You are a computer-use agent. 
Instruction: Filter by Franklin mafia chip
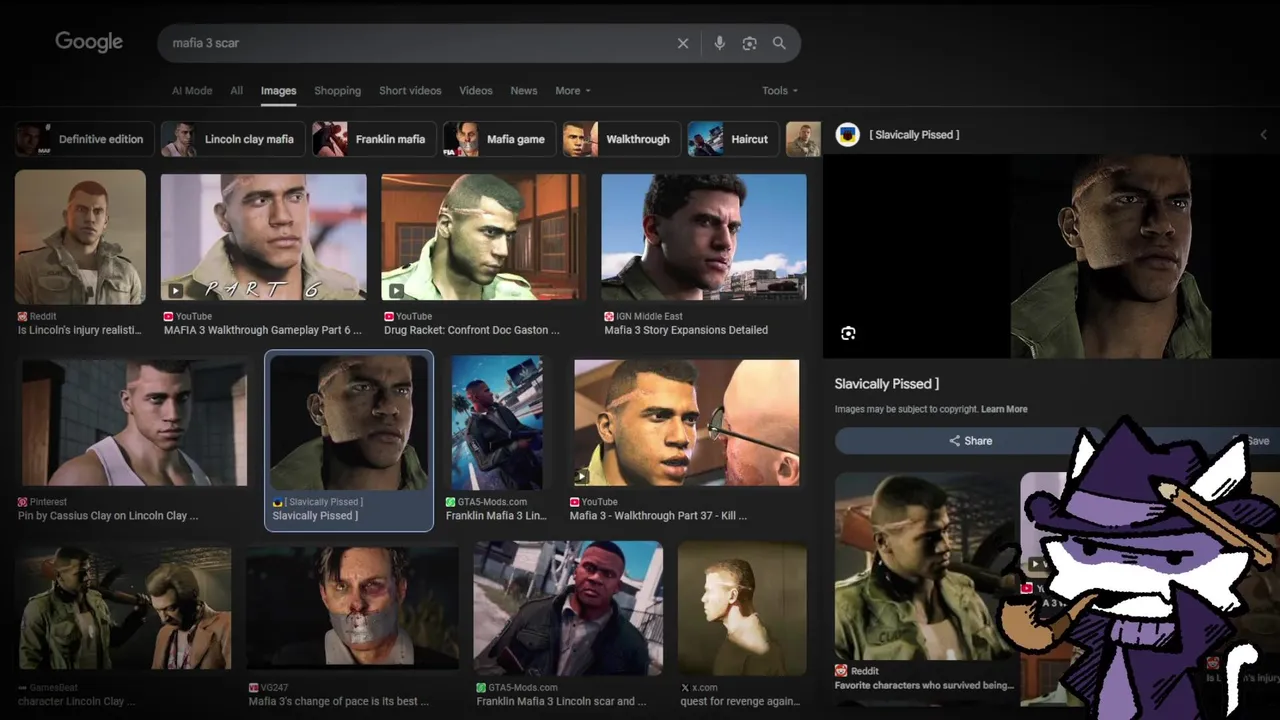[374, 139]
